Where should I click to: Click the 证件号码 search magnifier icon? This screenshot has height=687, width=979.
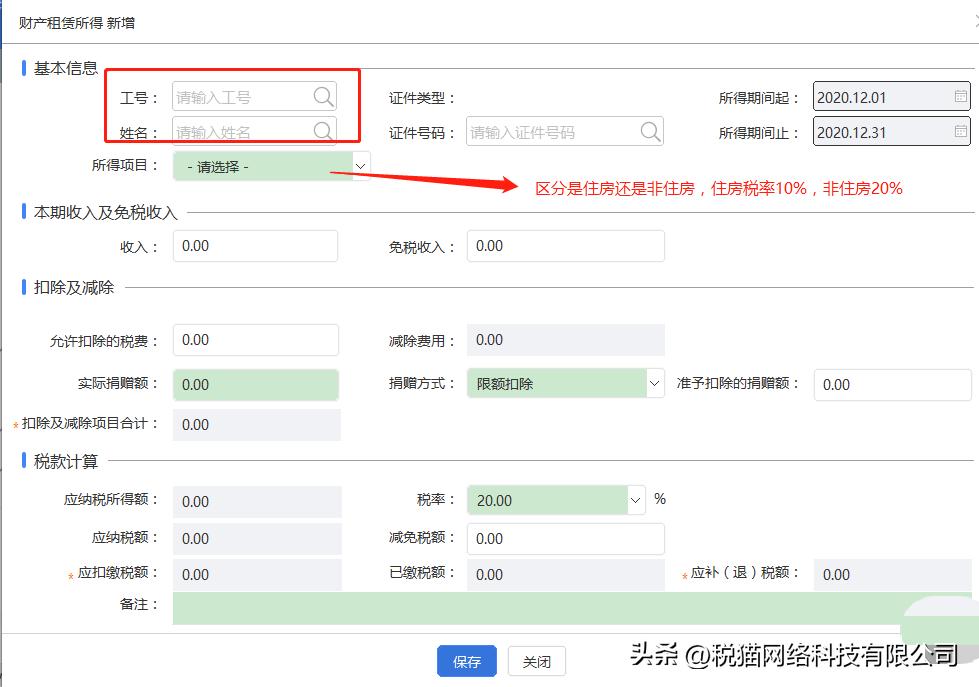[x=651, y=131]
